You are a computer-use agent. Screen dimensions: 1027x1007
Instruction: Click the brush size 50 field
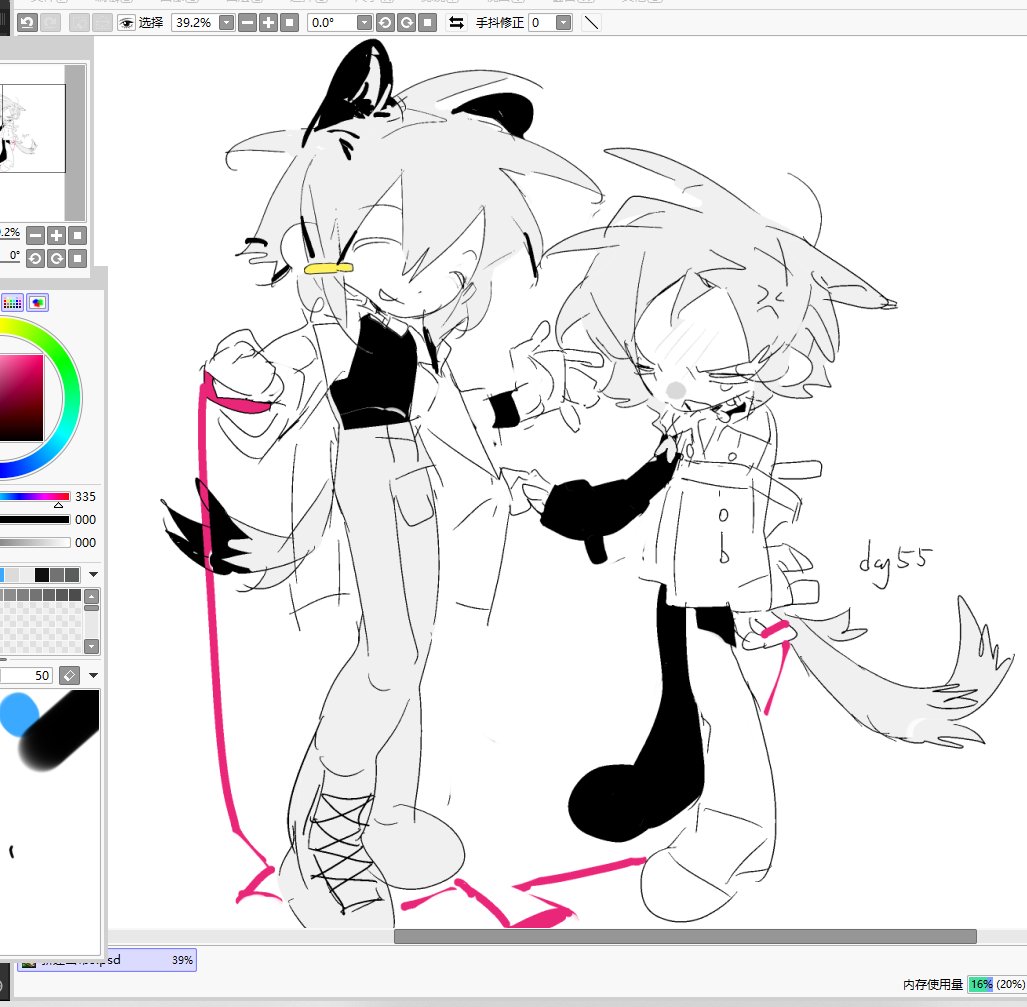point(26,675)
